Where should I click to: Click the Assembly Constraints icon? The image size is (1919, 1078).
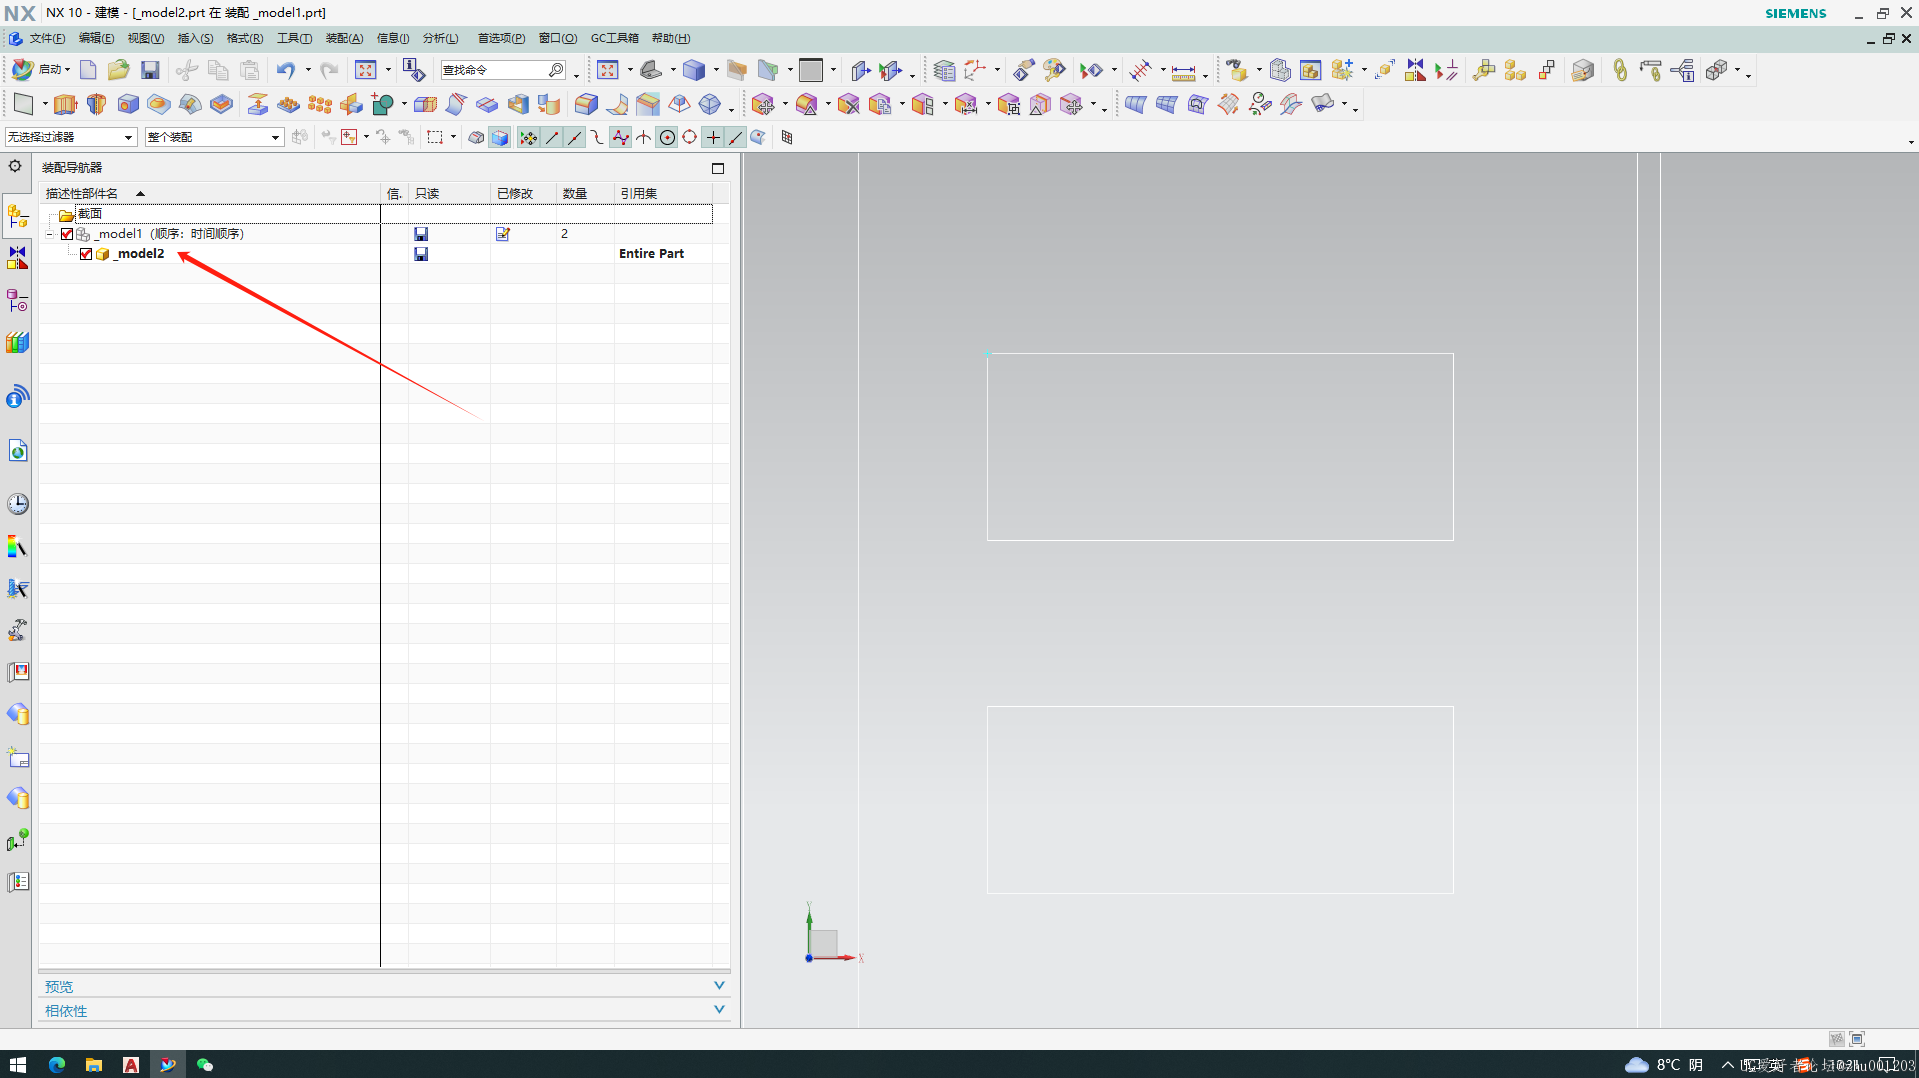[1446, 70]
